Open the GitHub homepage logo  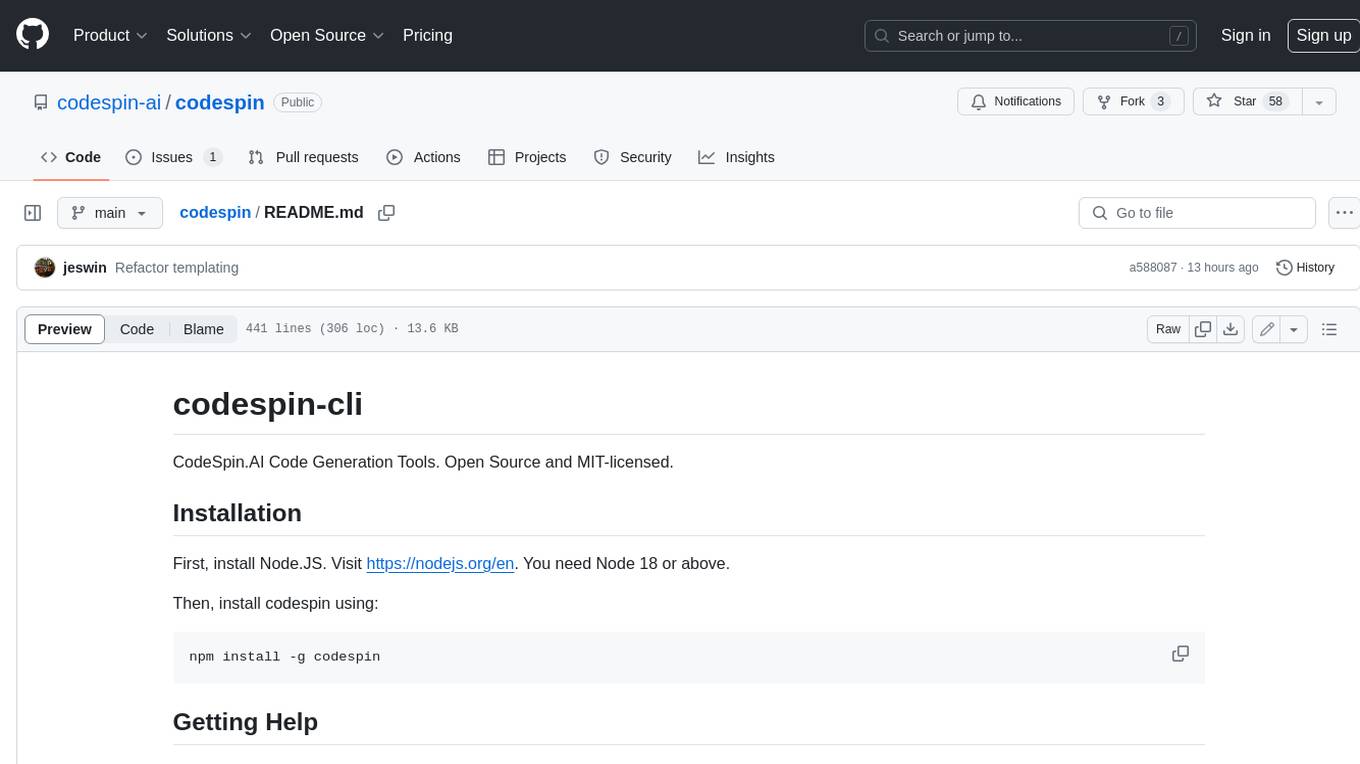(32, 35)
